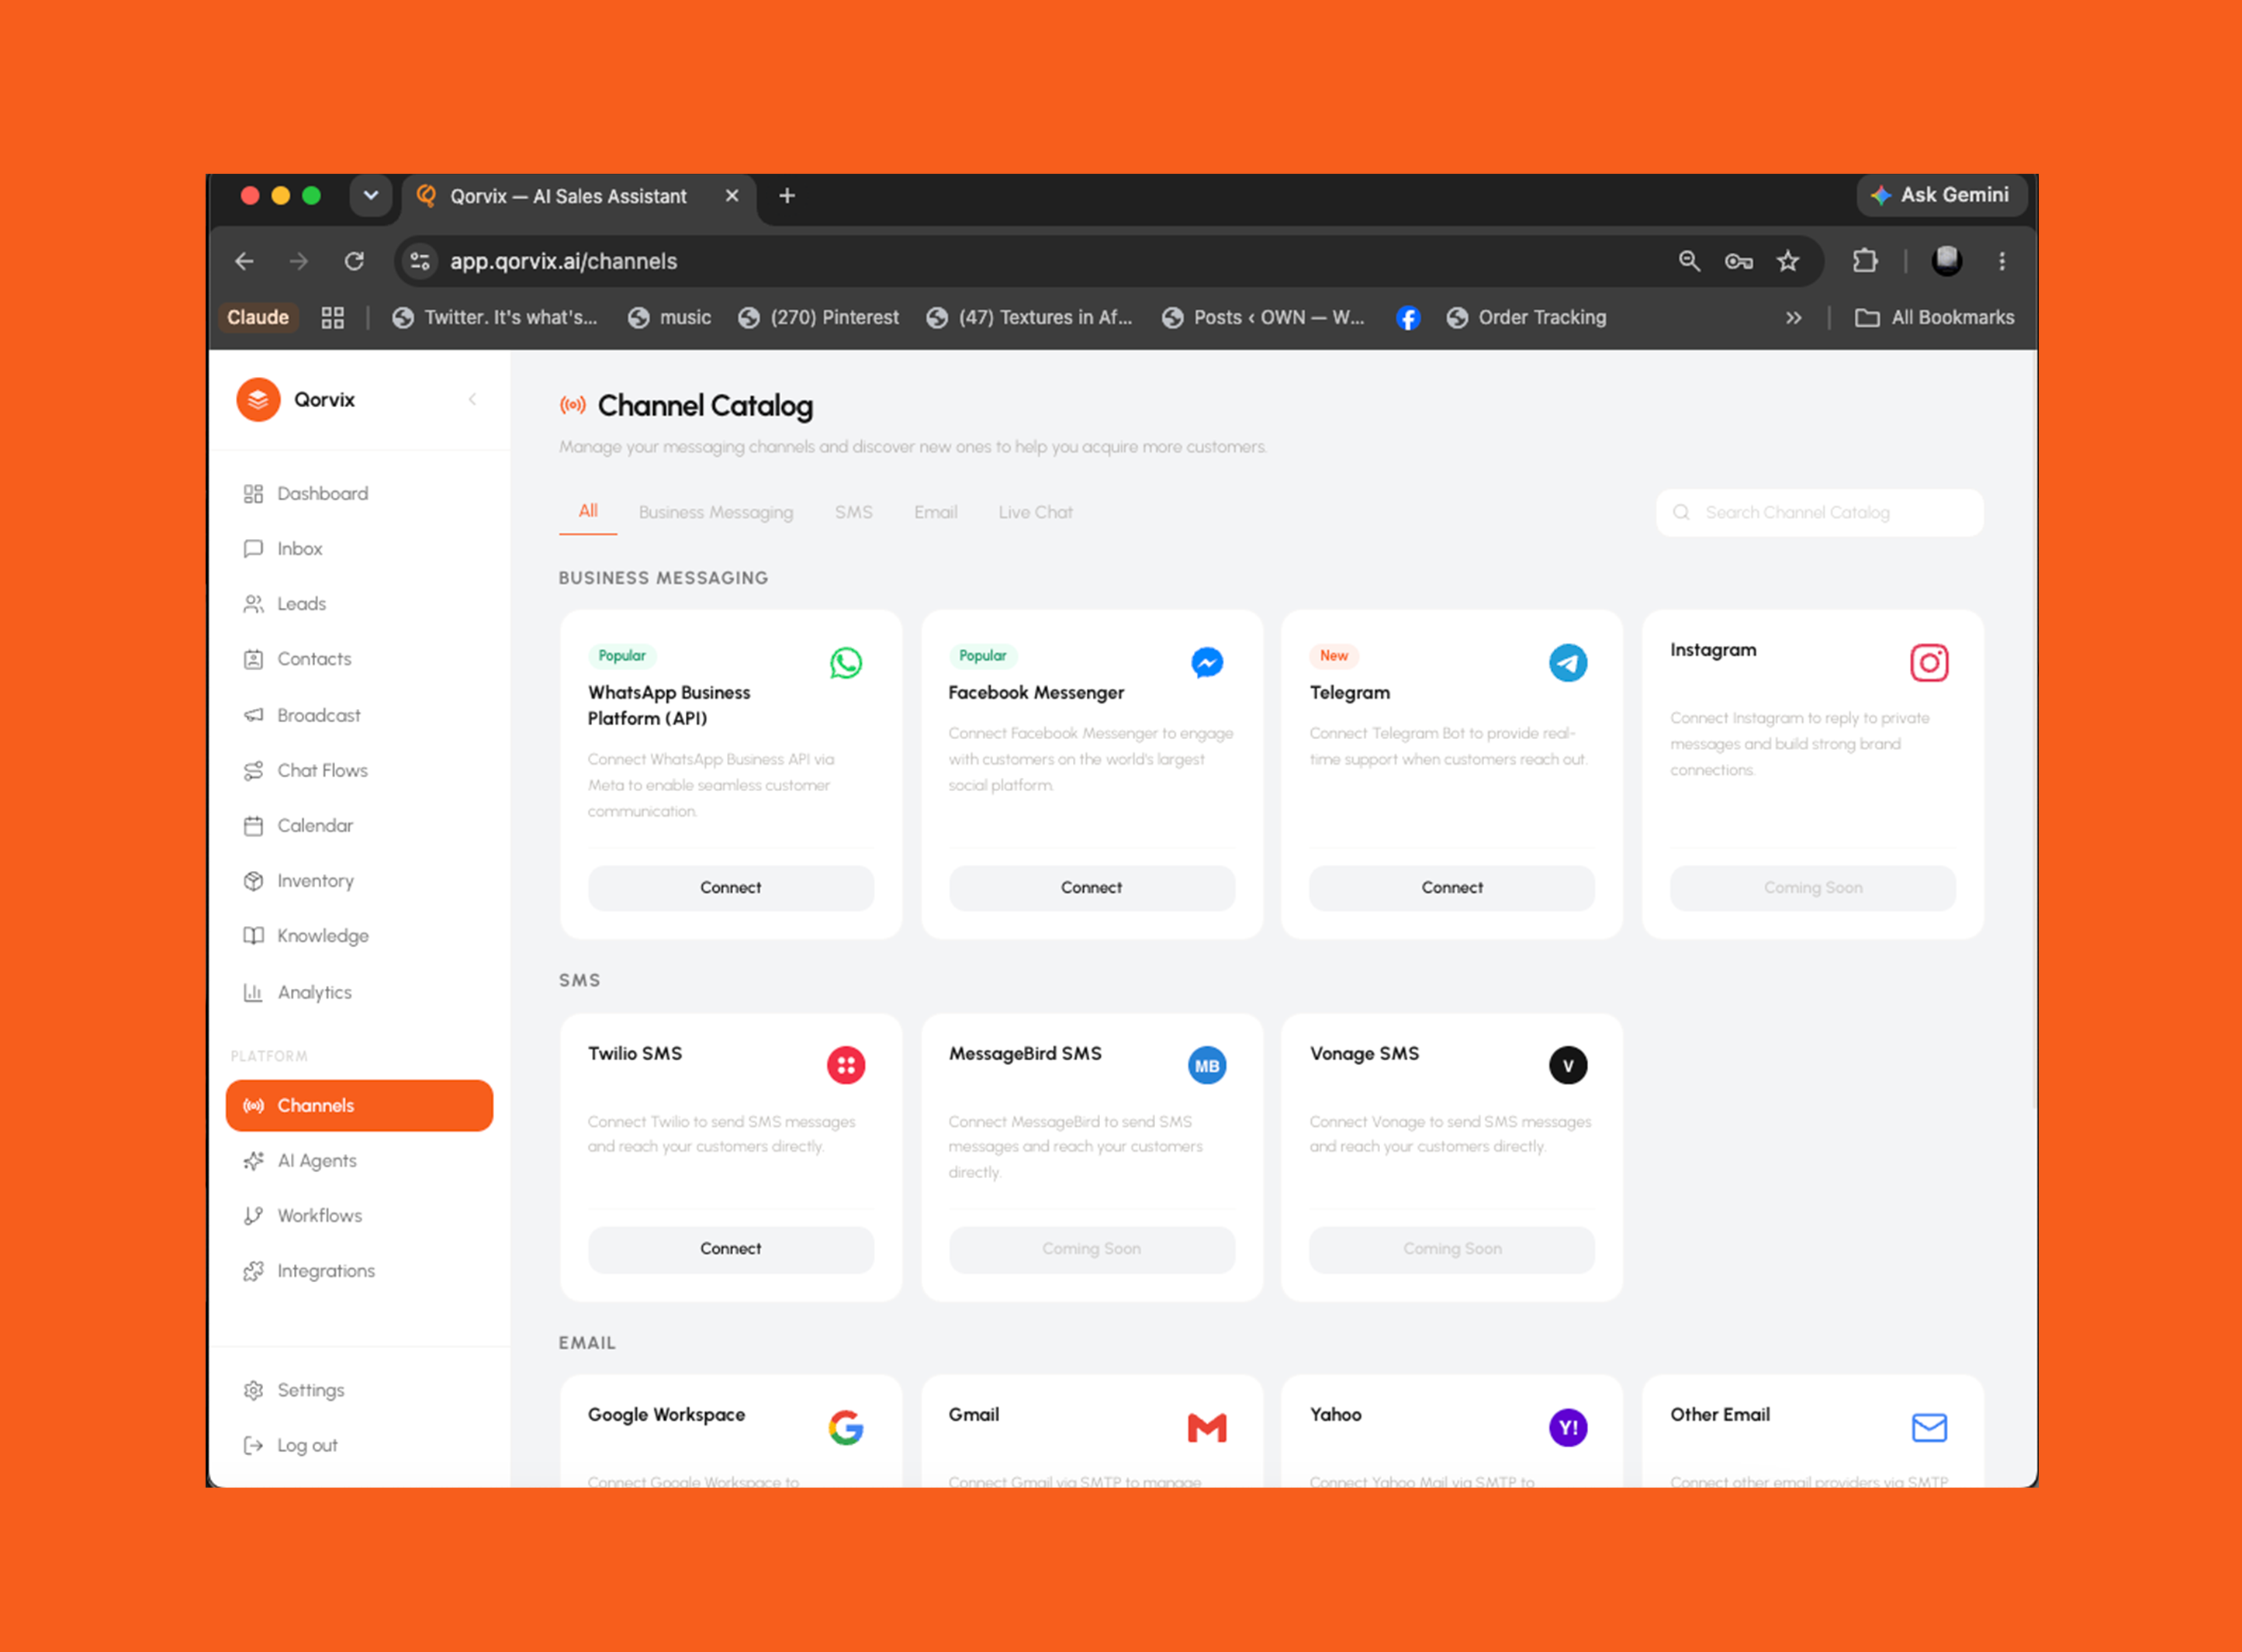Open Analytics in the sidebar
Screen dimensions: 2242x1652
tap(360, 992)
